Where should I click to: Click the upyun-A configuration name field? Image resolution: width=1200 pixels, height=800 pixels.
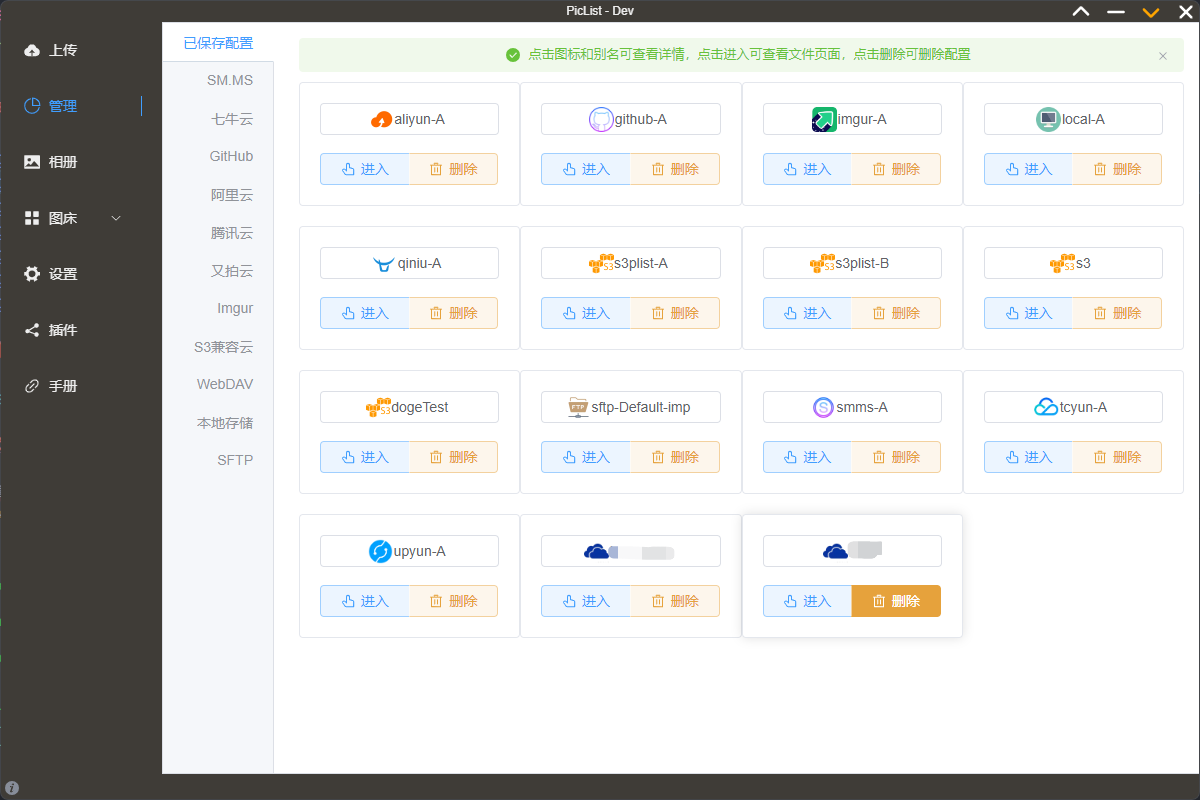pyautogui.click(x=408, y=551)
